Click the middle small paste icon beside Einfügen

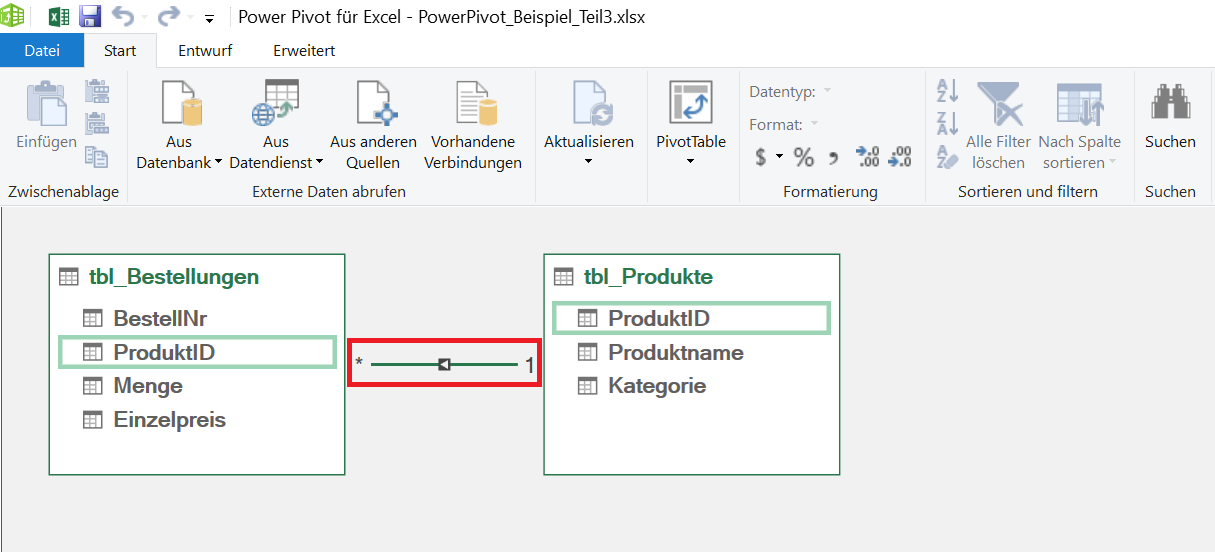[x=97, y=123]
